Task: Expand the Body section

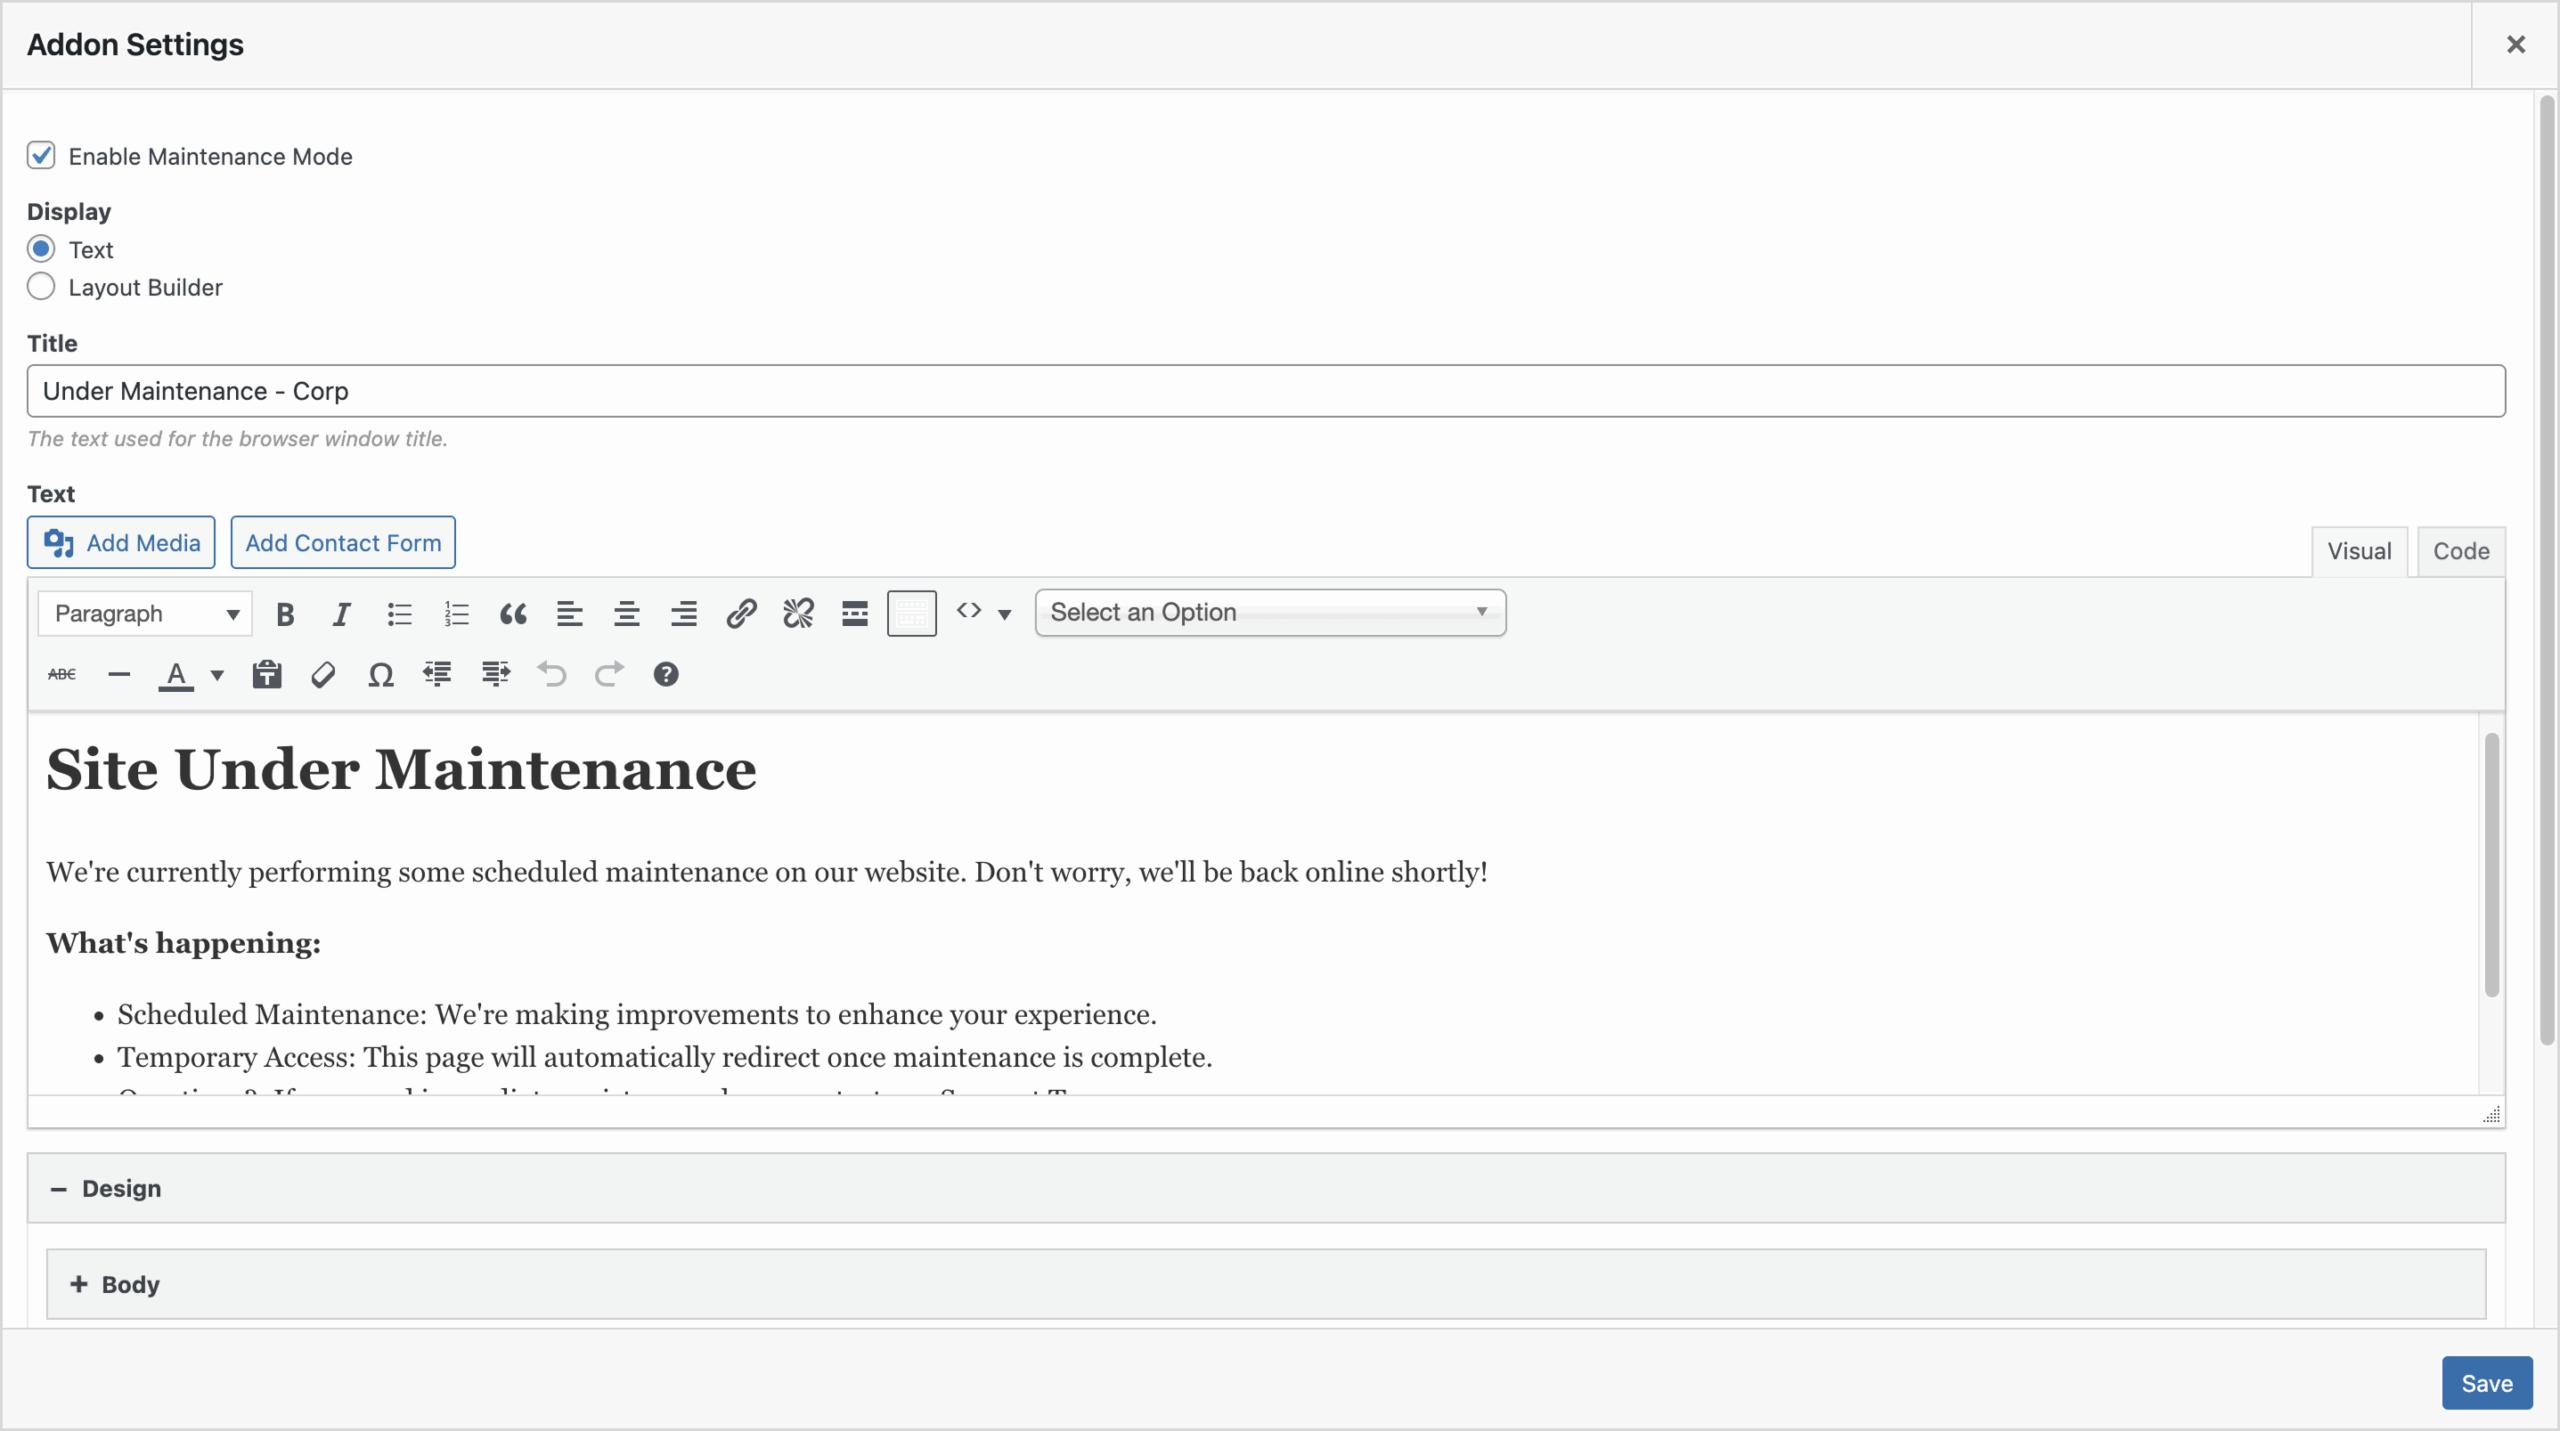Action: (x=1266, y=1284)
